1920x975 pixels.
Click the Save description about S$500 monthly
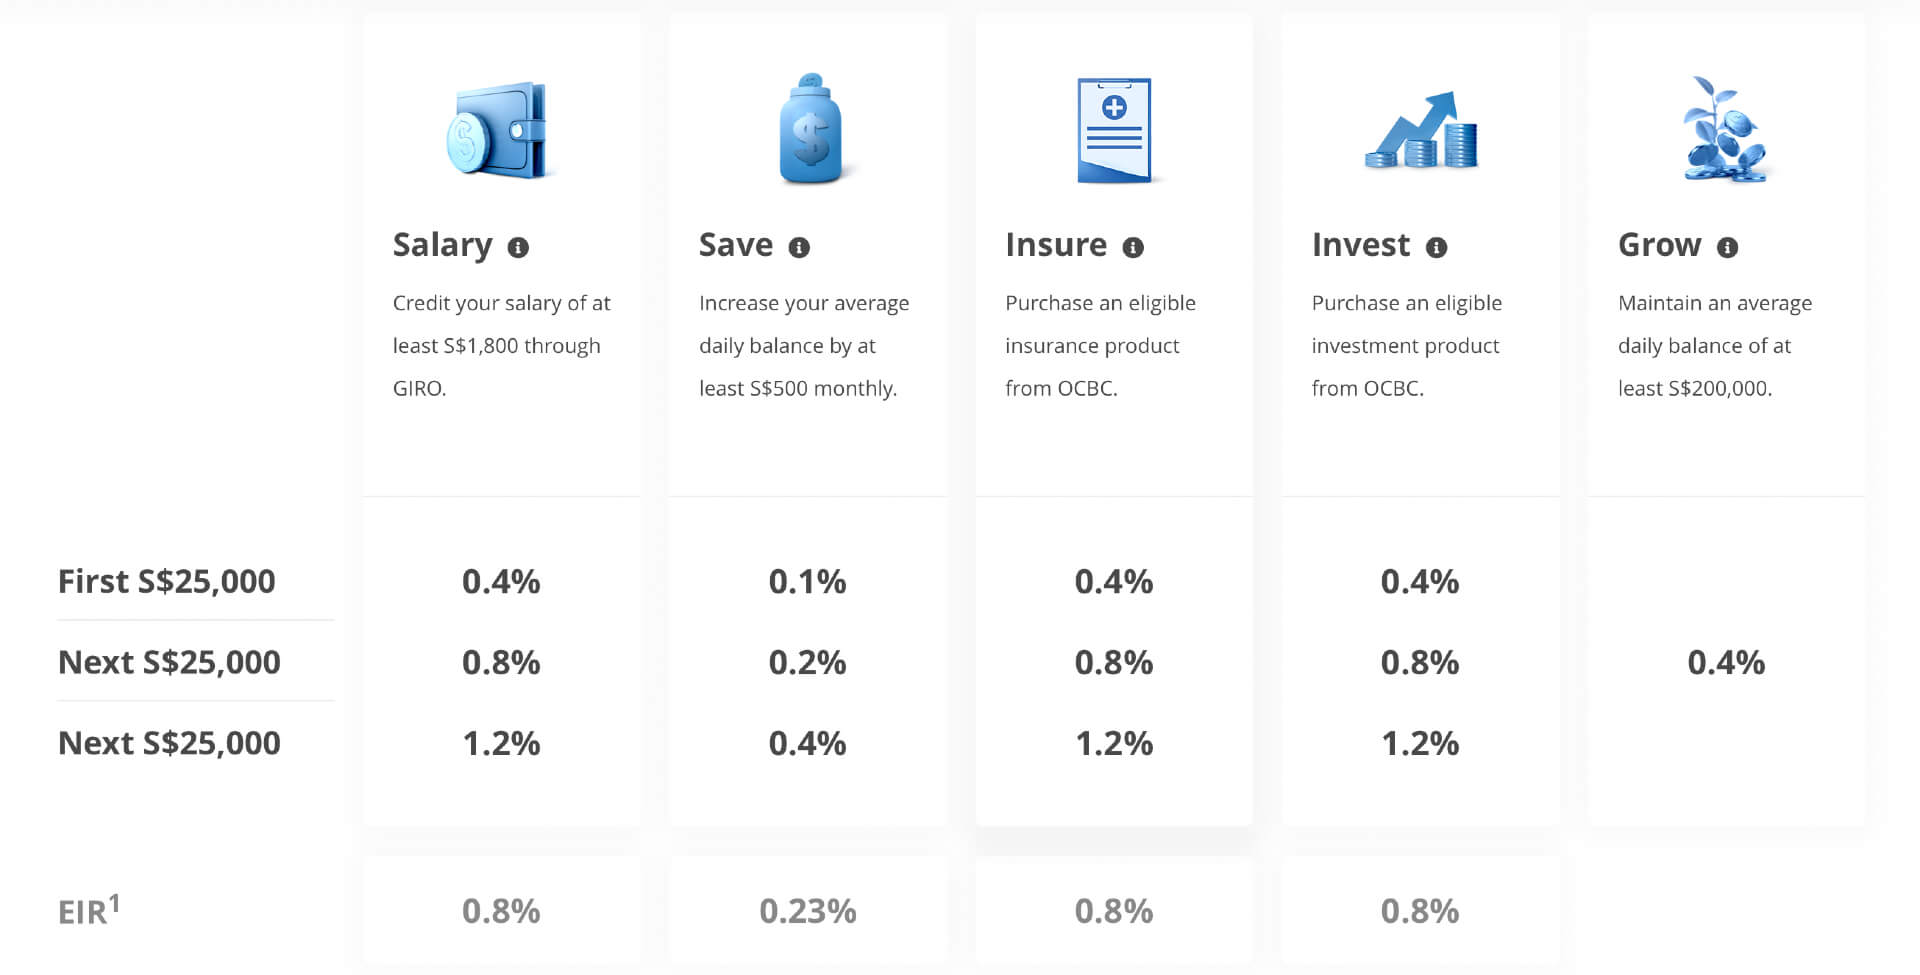(x=803, y=345)
